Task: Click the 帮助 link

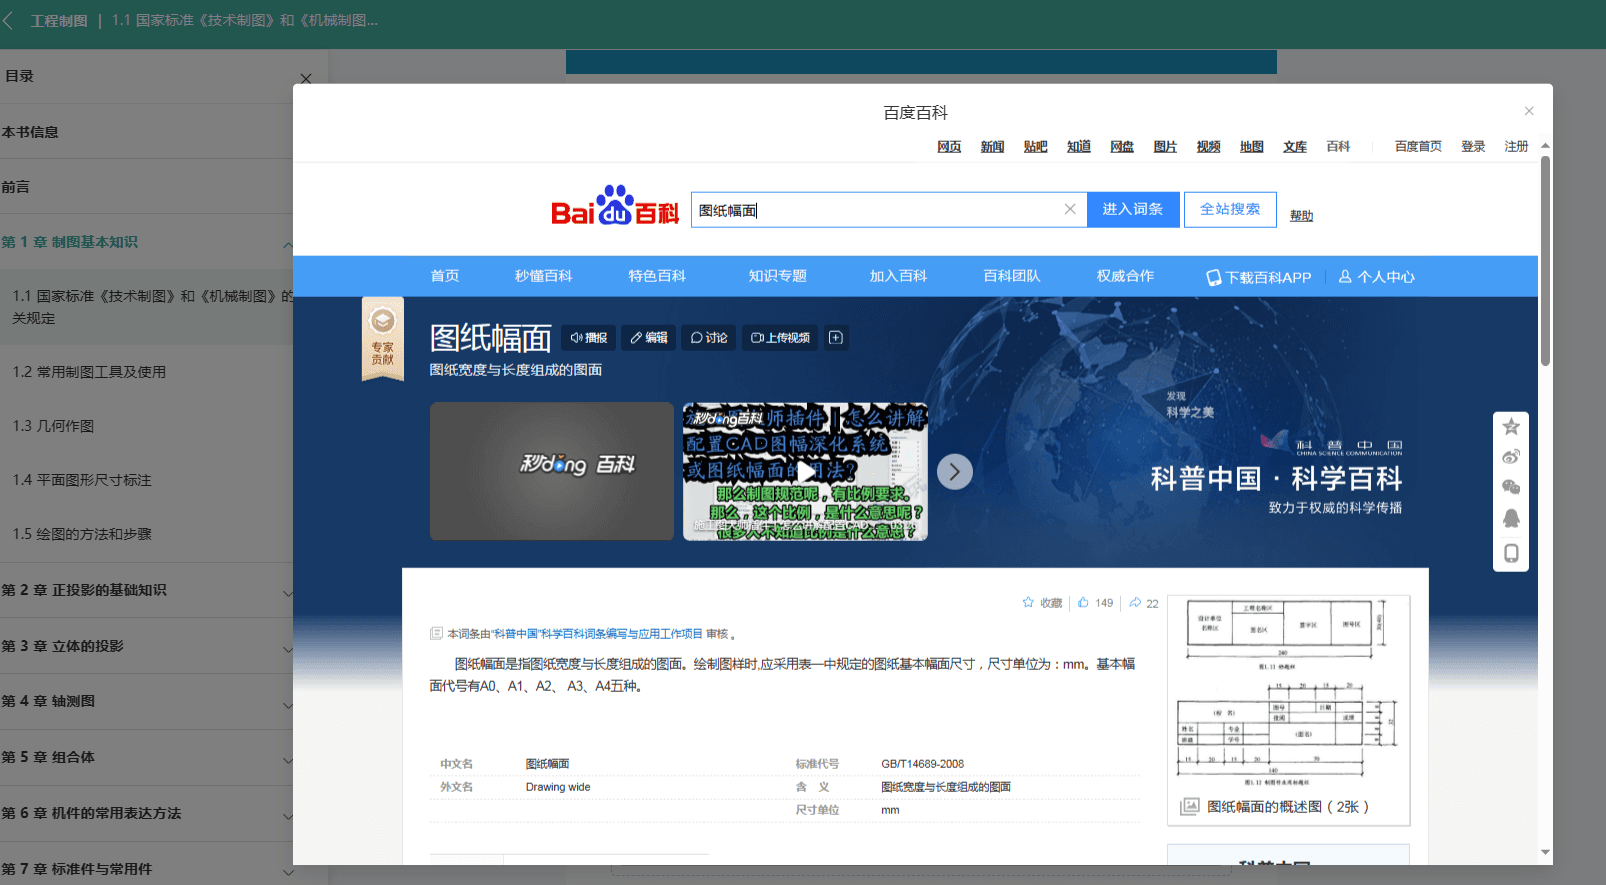Action: pos(1301,216)
